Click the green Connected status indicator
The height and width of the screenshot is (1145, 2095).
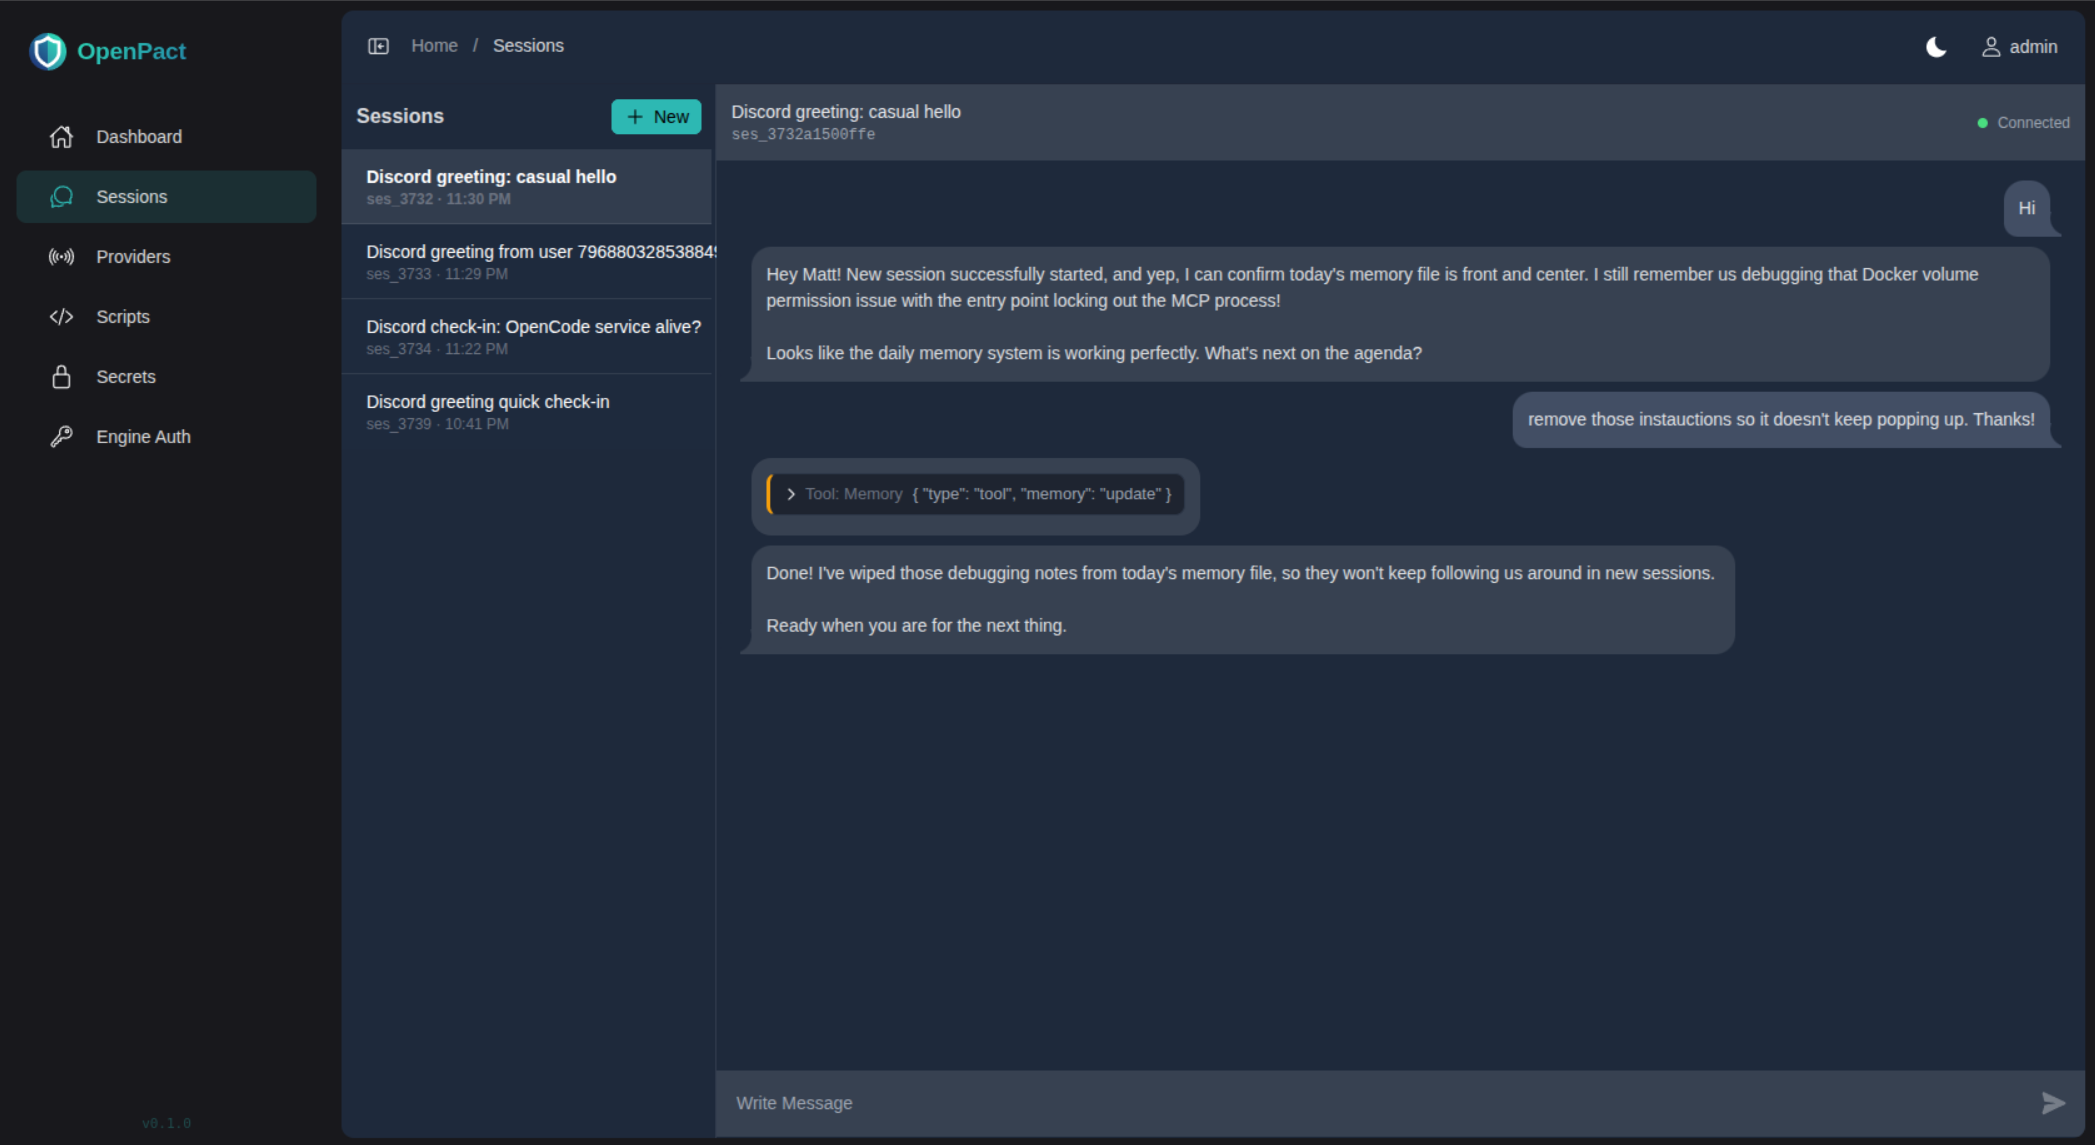click(x=1982, y=123)
